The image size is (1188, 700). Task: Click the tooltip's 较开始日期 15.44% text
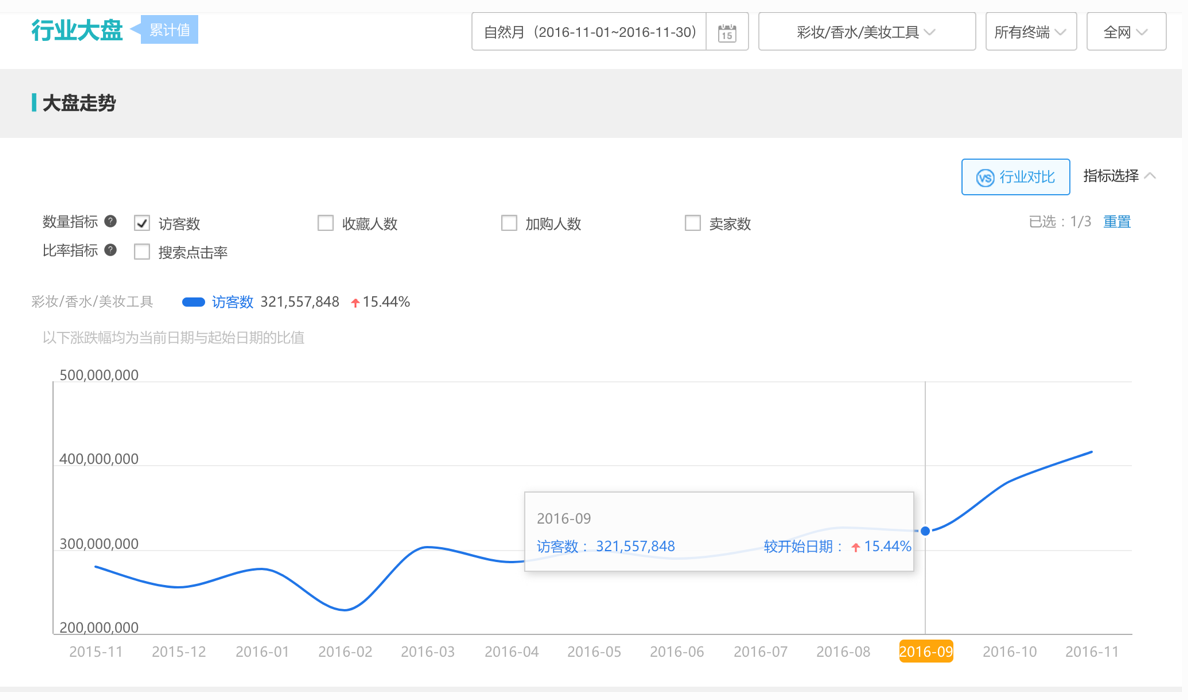point(837,546)
